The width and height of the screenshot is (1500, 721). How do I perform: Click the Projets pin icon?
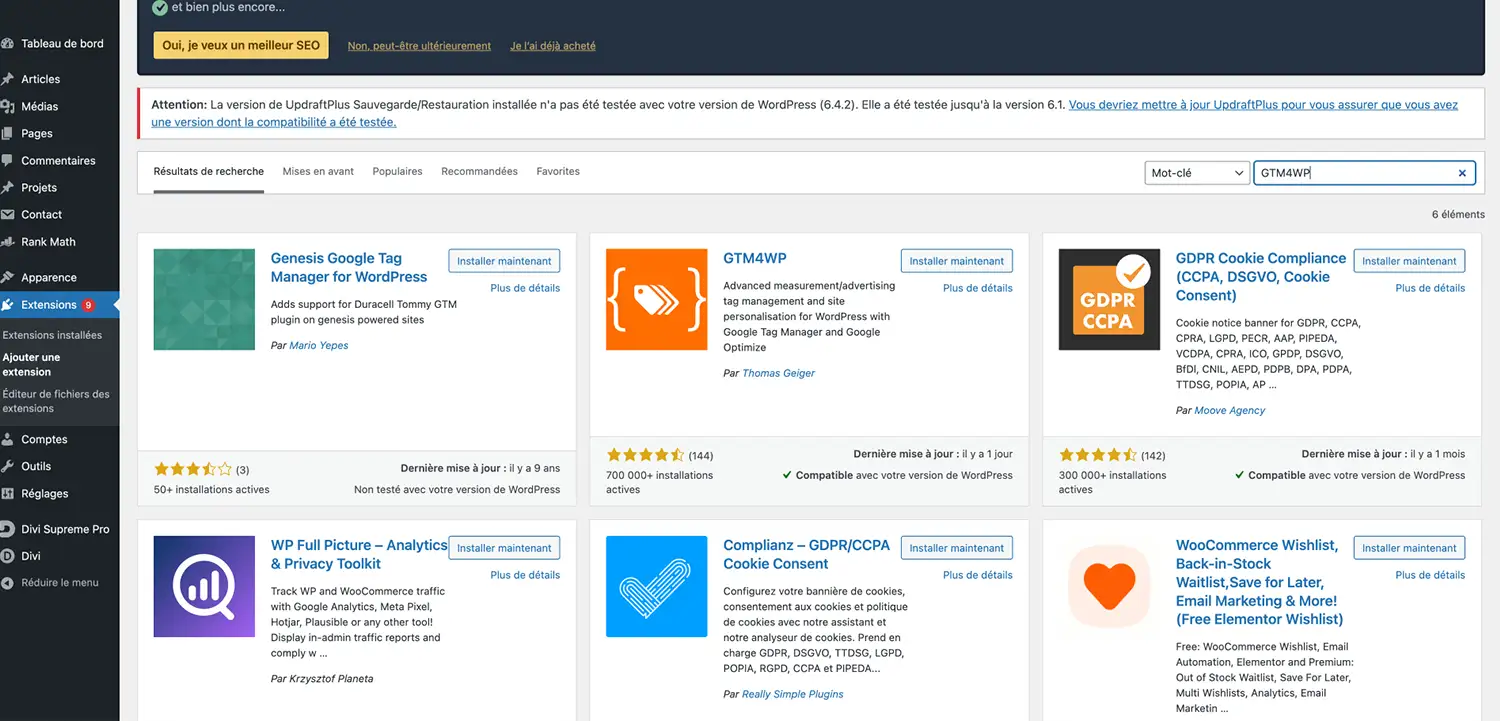[x=8, y=187]
